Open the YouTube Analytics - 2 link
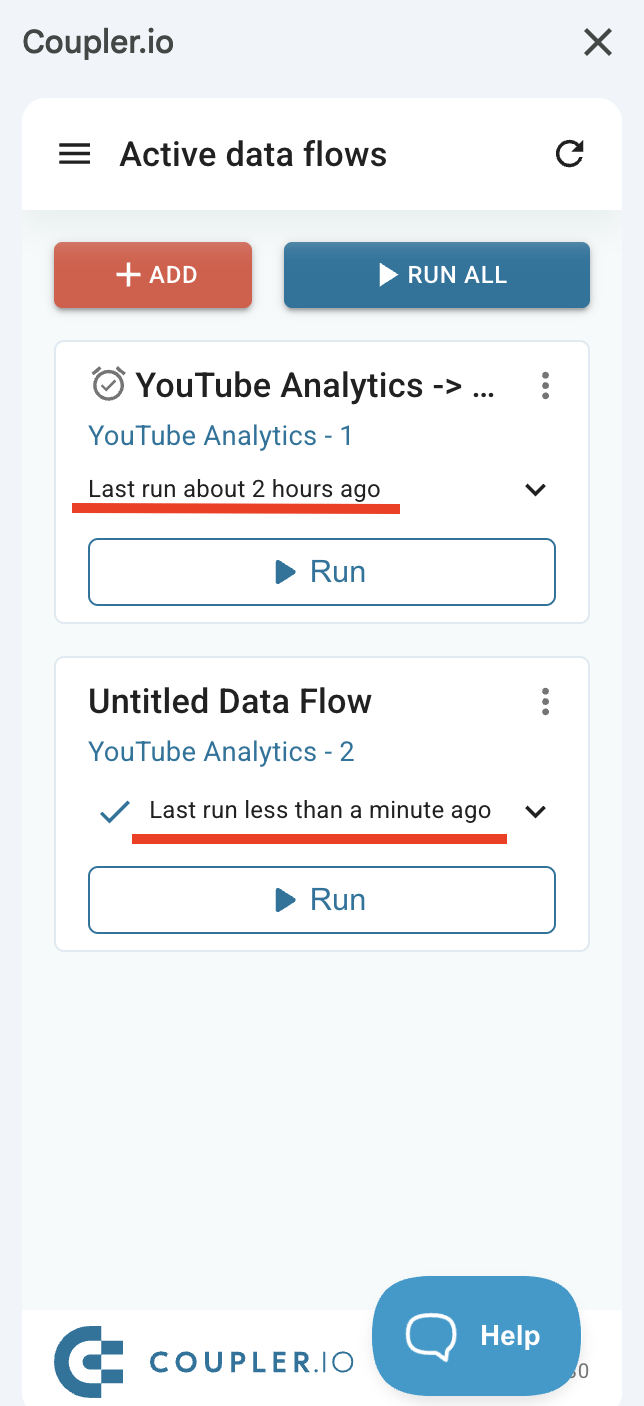Viewport: 644px width, 1406px height. (x=221, y=752)
